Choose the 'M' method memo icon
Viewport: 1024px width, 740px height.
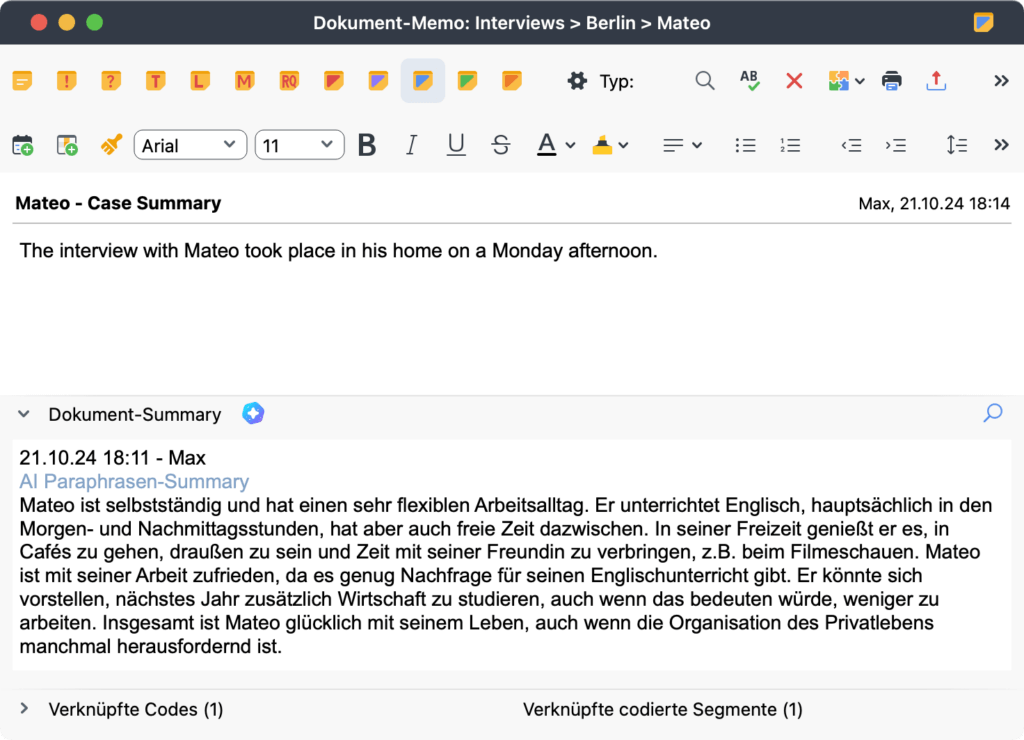pos(244,81)
